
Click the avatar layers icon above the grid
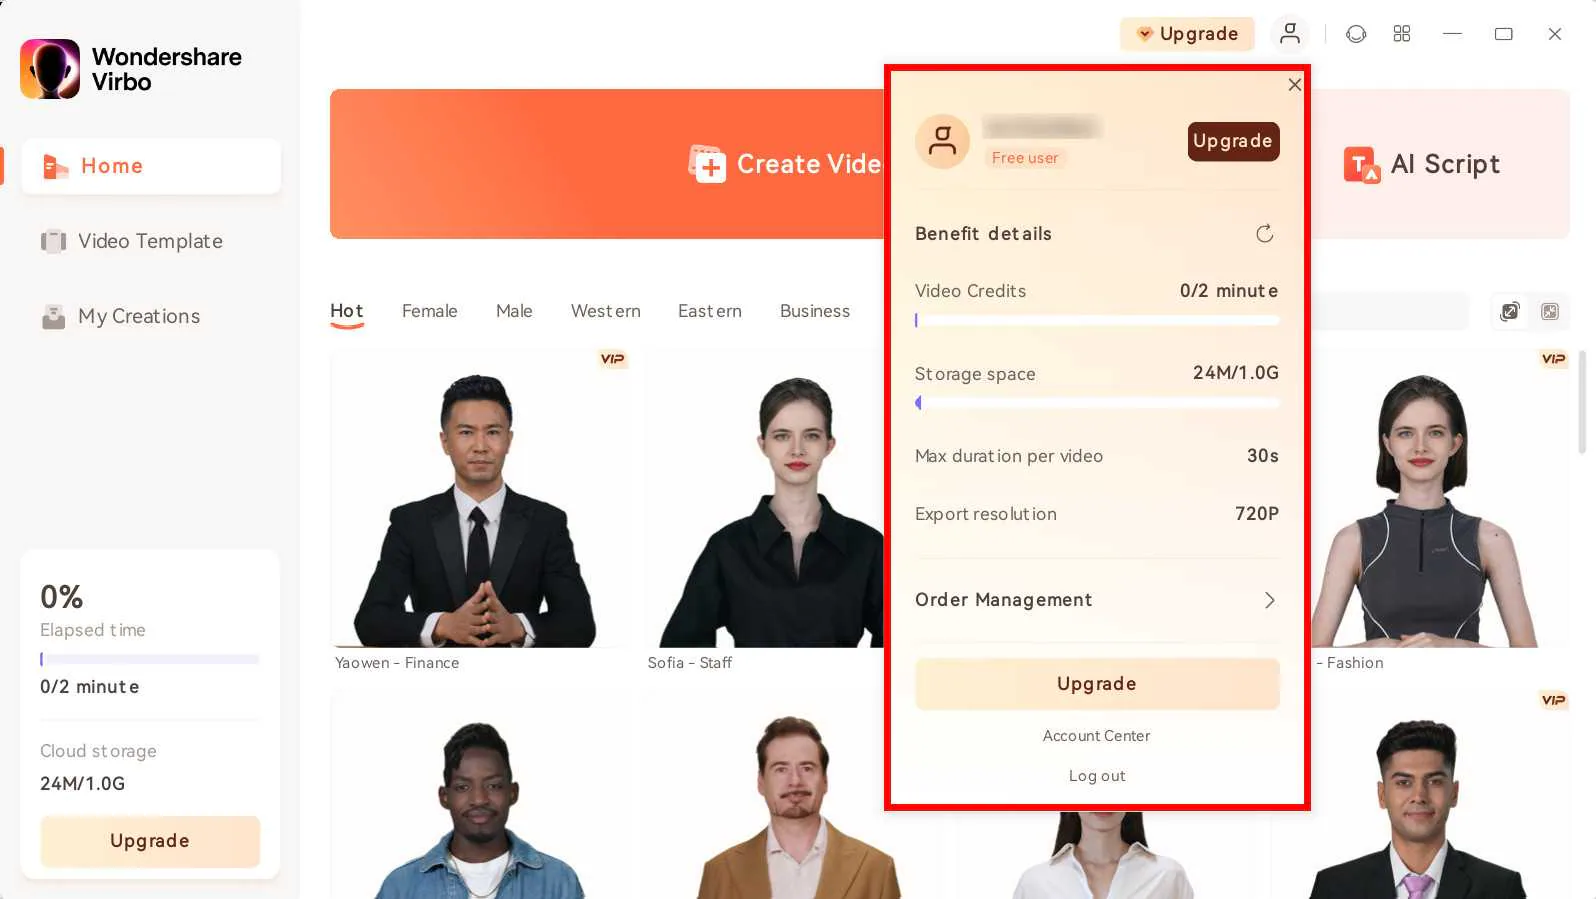(1510, 312)
